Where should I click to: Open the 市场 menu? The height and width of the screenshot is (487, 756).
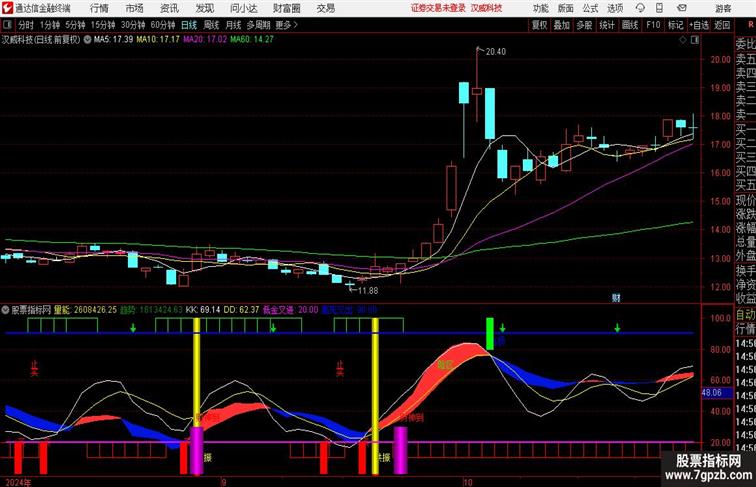coord(135,8)
